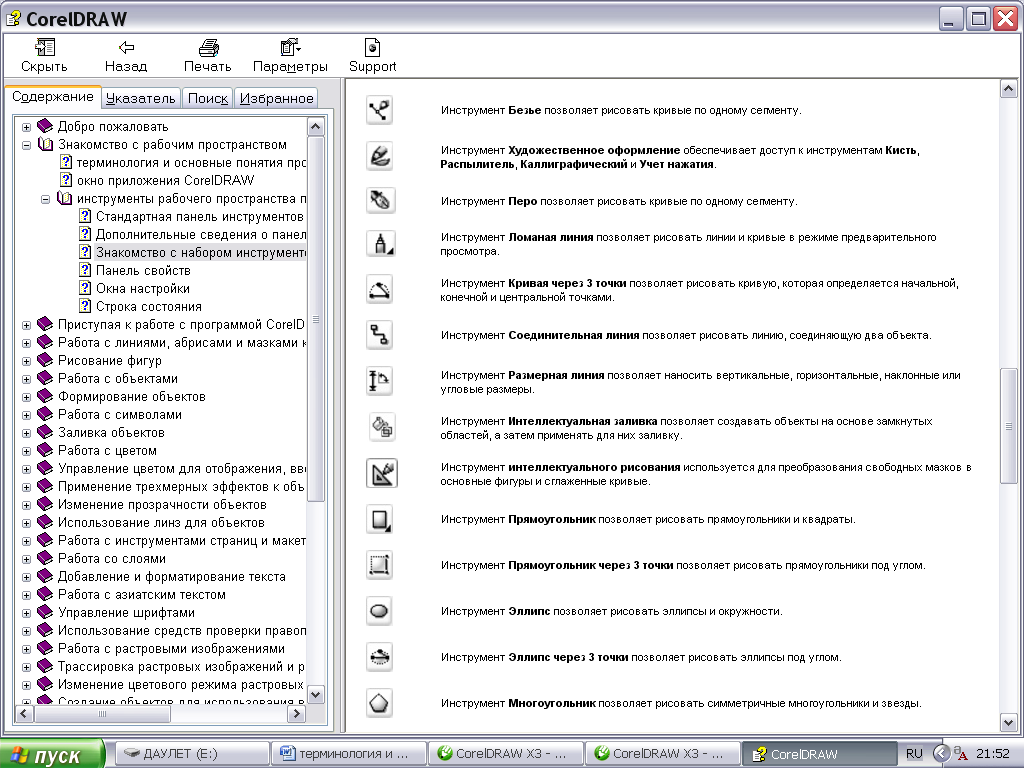Viewport: 1024px width, 768px height.
Task: Go back using the Назад button
Action: pyautogui.click(x=125, y=55)
